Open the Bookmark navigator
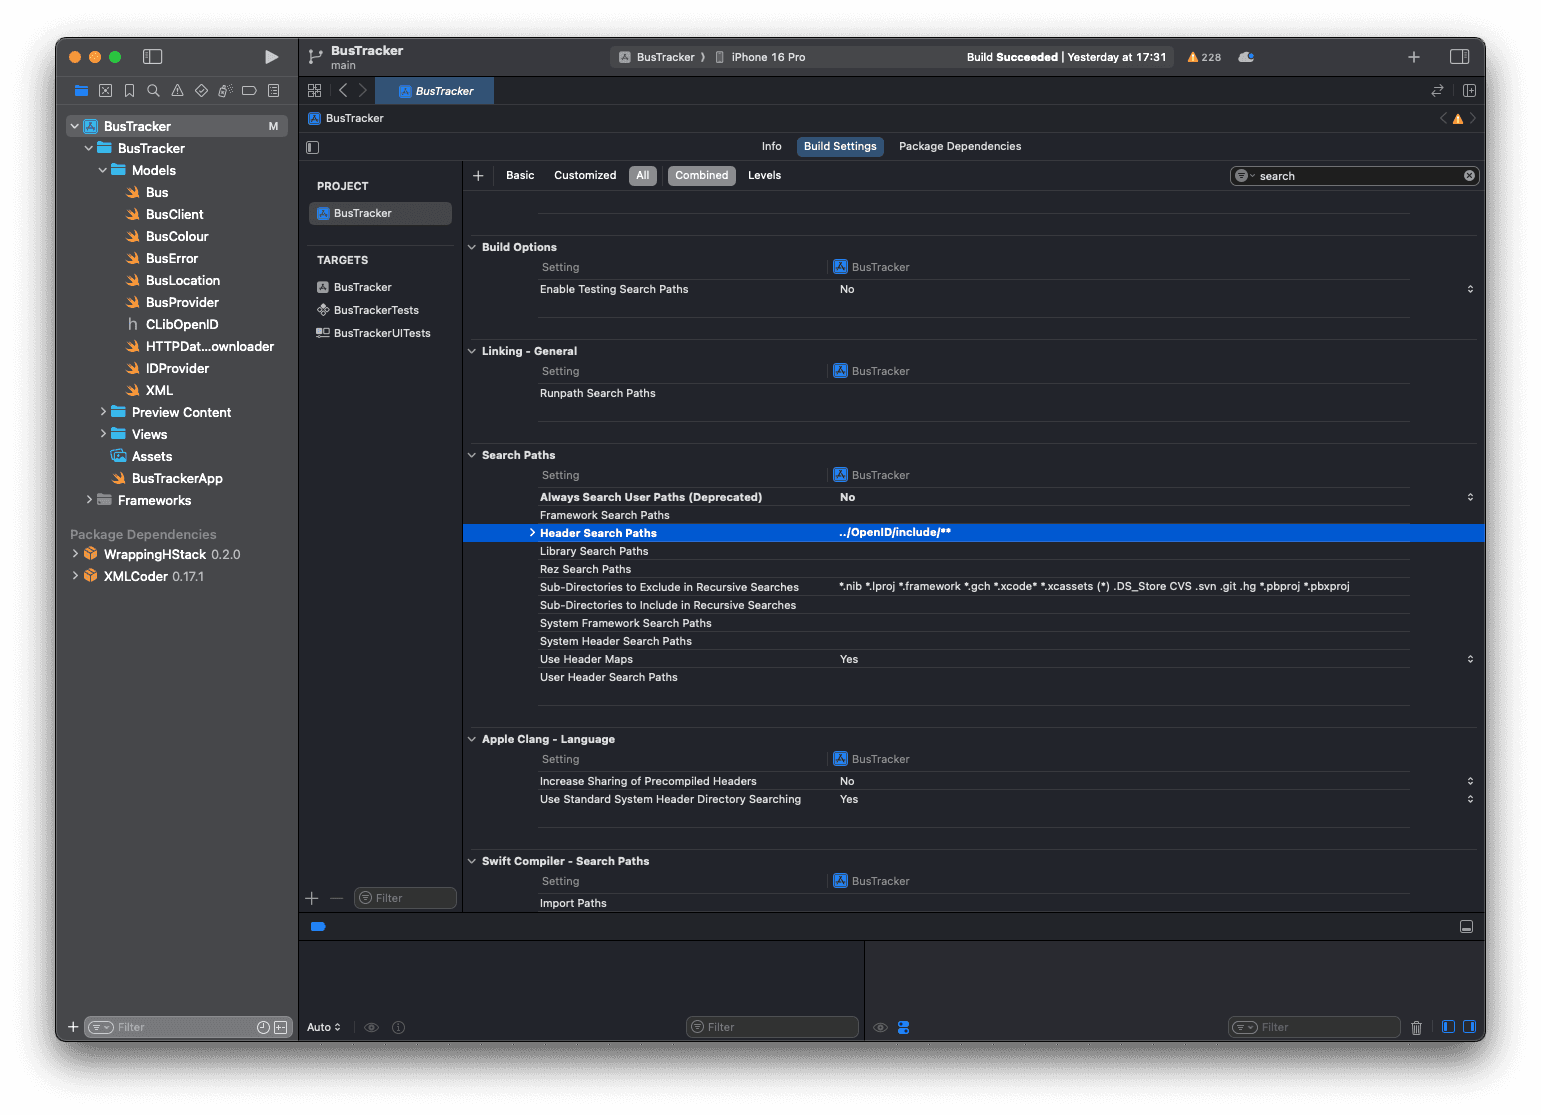This screenshot has height=1115, width=1541. (129, 90)
